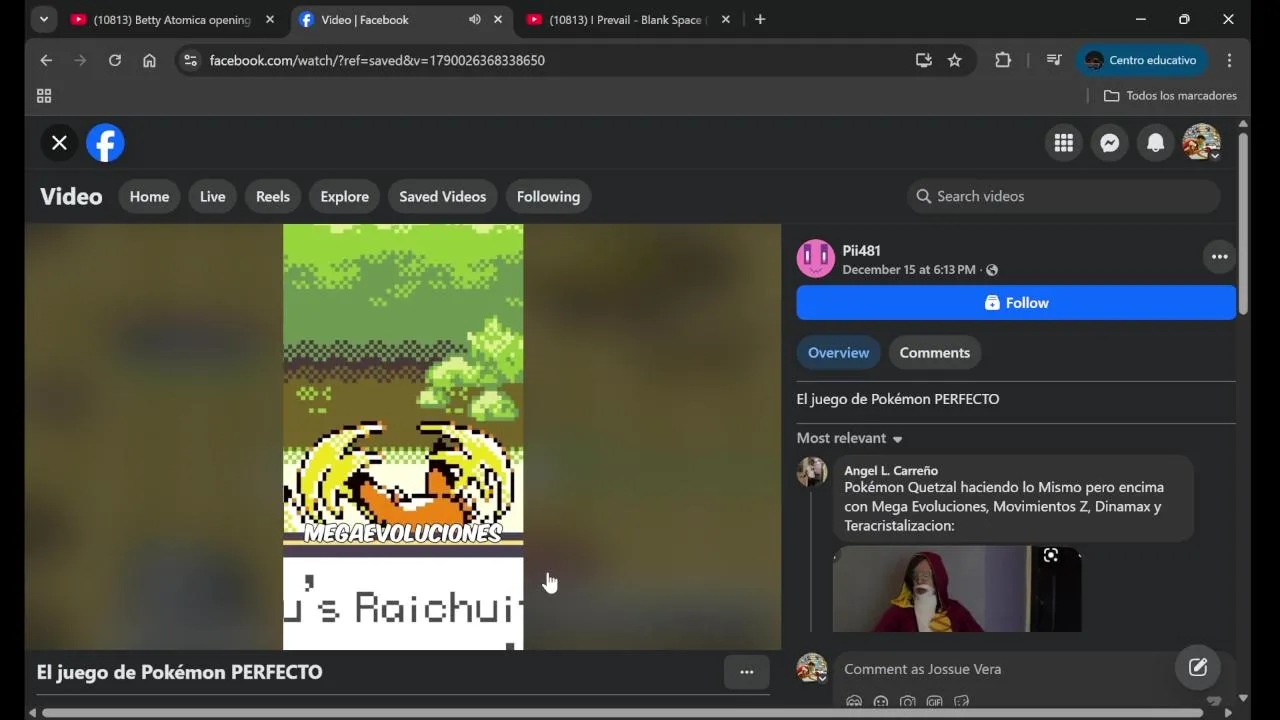The width and height of the screenshot is (1280, 720).
Task: Go to the Live video tab
Action: tap(212, 197)
